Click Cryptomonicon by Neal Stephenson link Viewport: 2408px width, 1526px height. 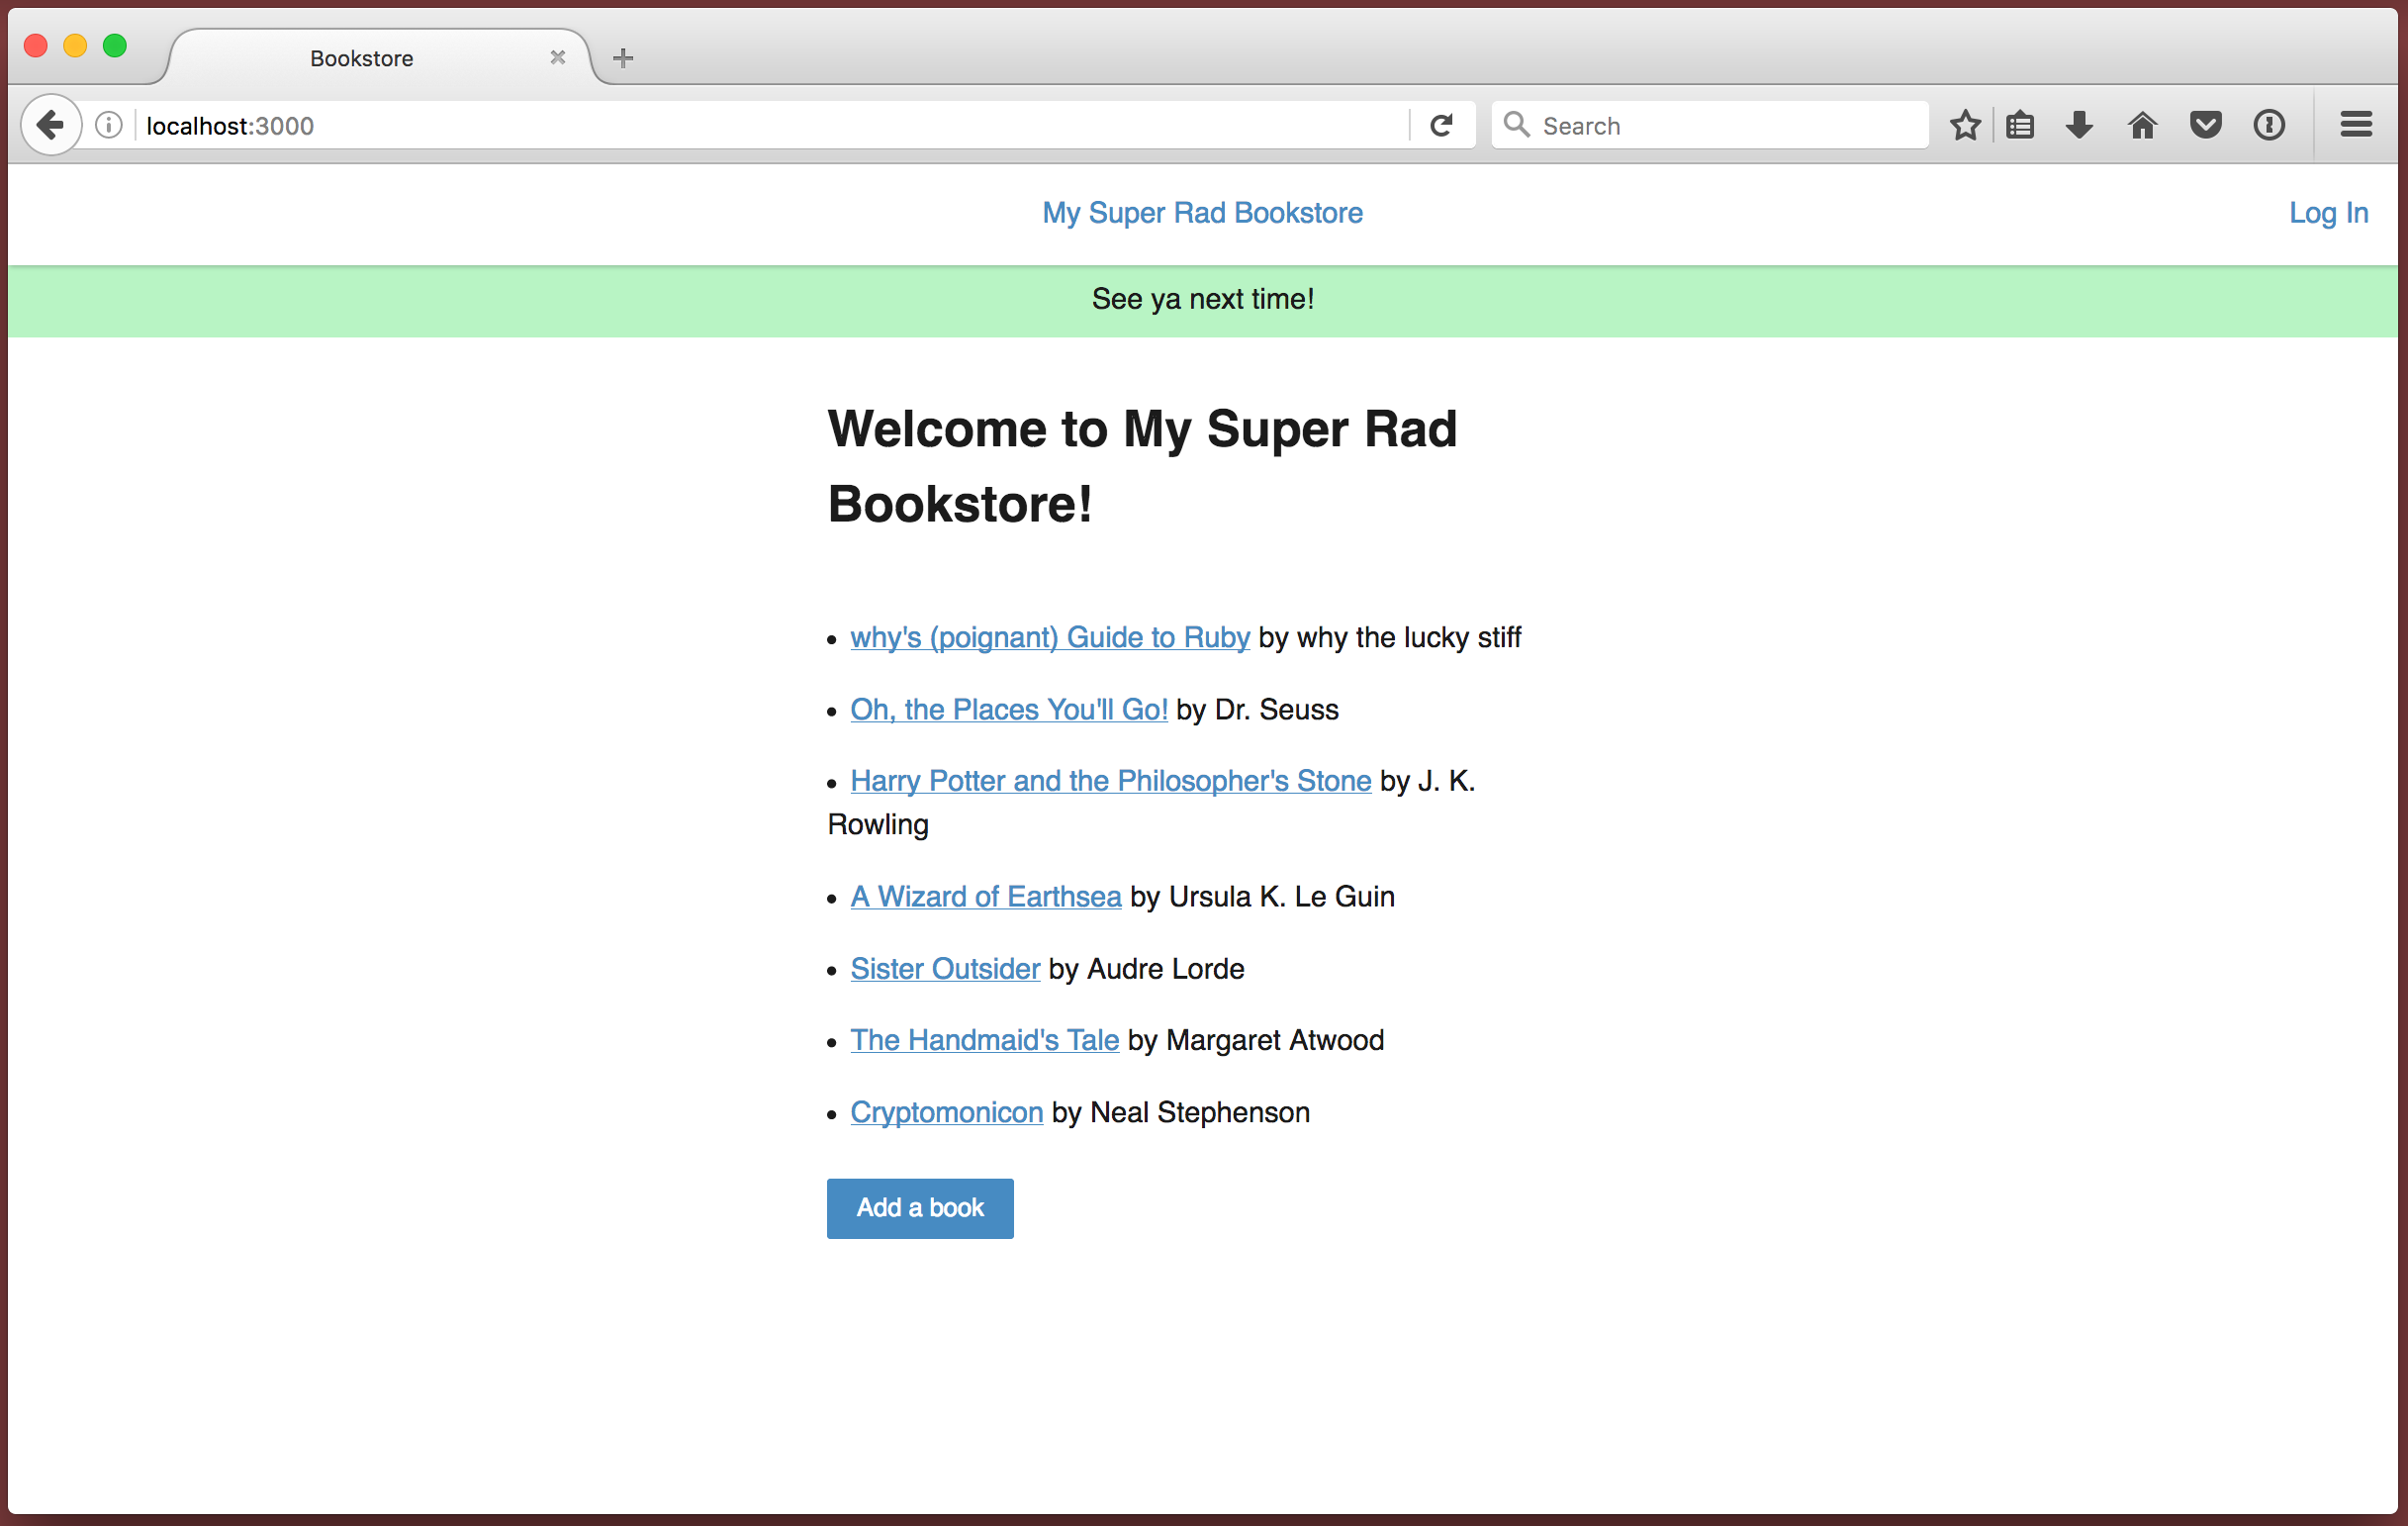pos(944,1111)
